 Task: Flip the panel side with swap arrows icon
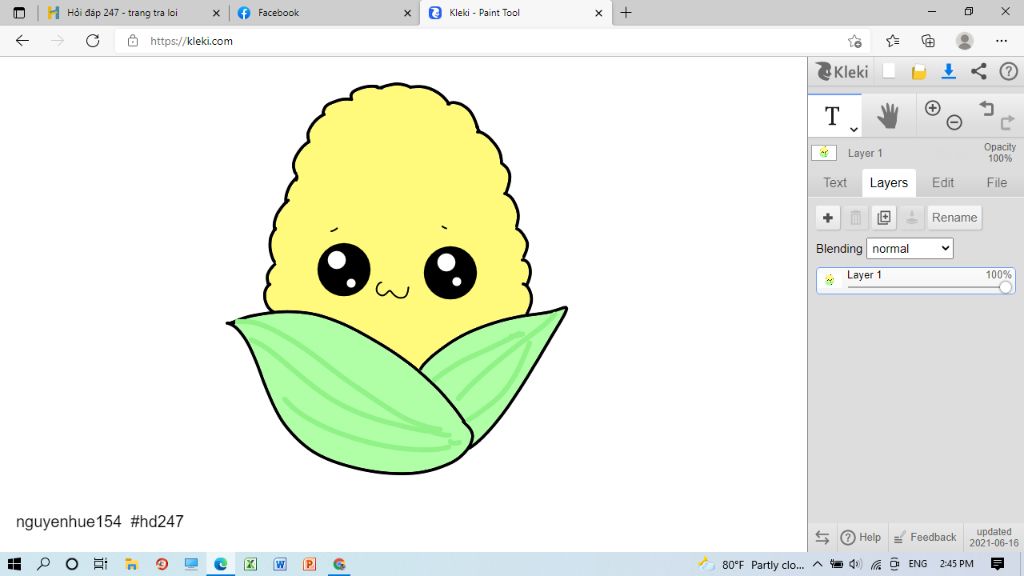point(822,537)
